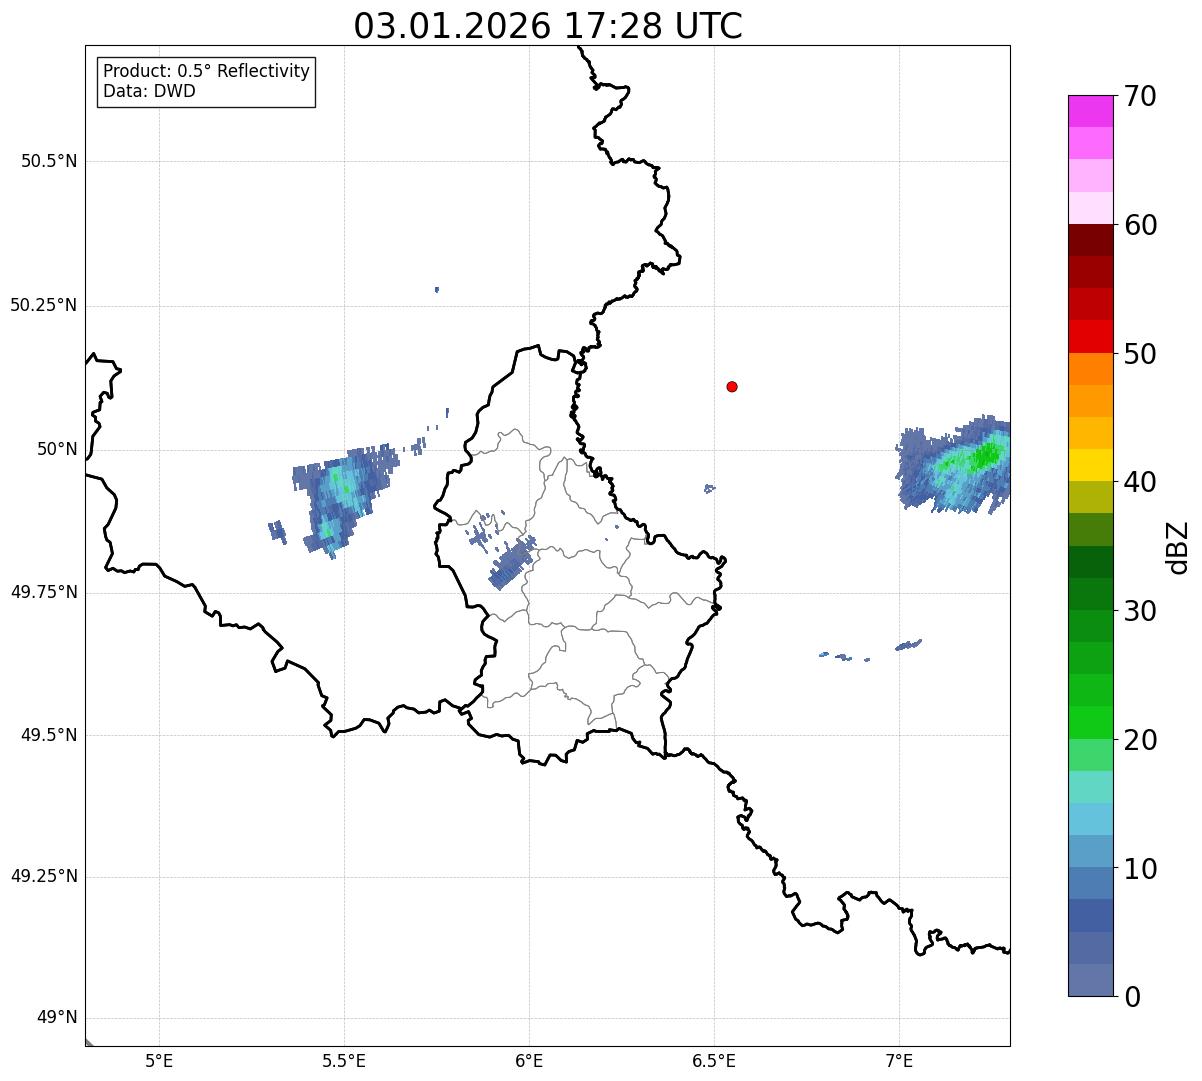
Task: Pick the bright red colorbar segment above 50
Action: click(1091, 336)
